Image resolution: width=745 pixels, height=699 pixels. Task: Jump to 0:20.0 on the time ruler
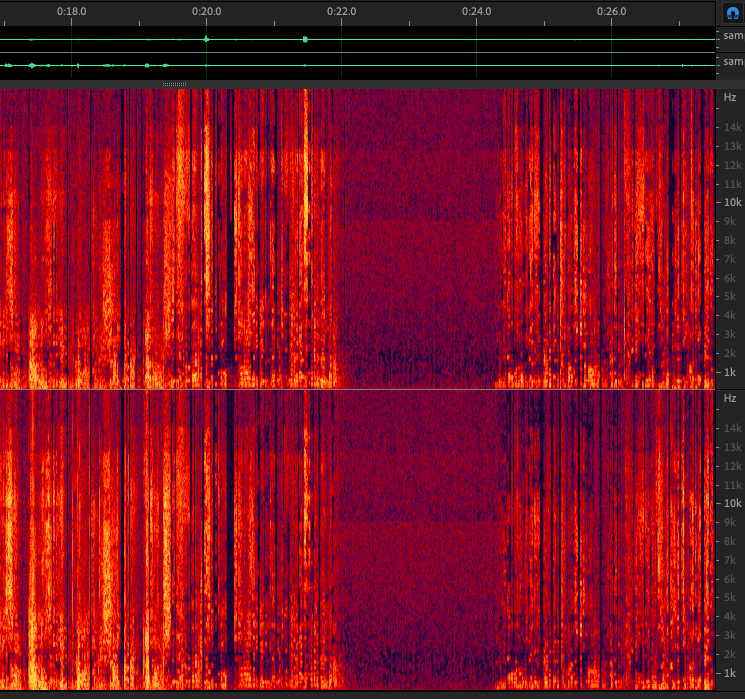(x=206, y=12)
